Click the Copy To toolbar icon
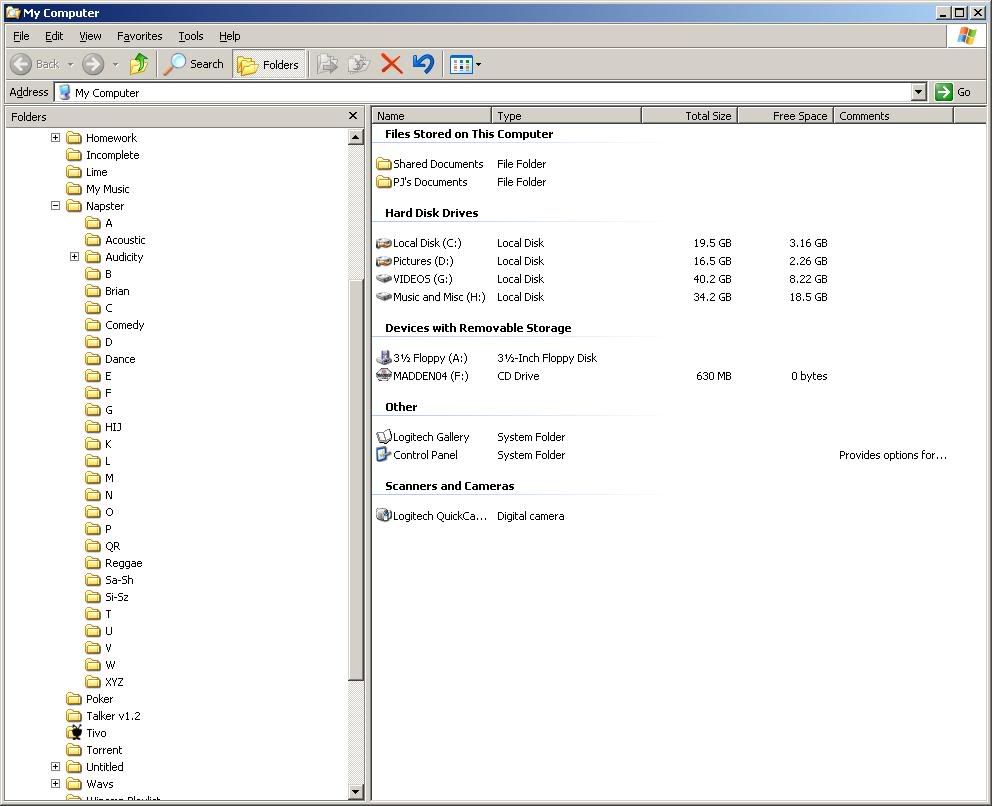The image size is (992, 806). tap(359, 64)
